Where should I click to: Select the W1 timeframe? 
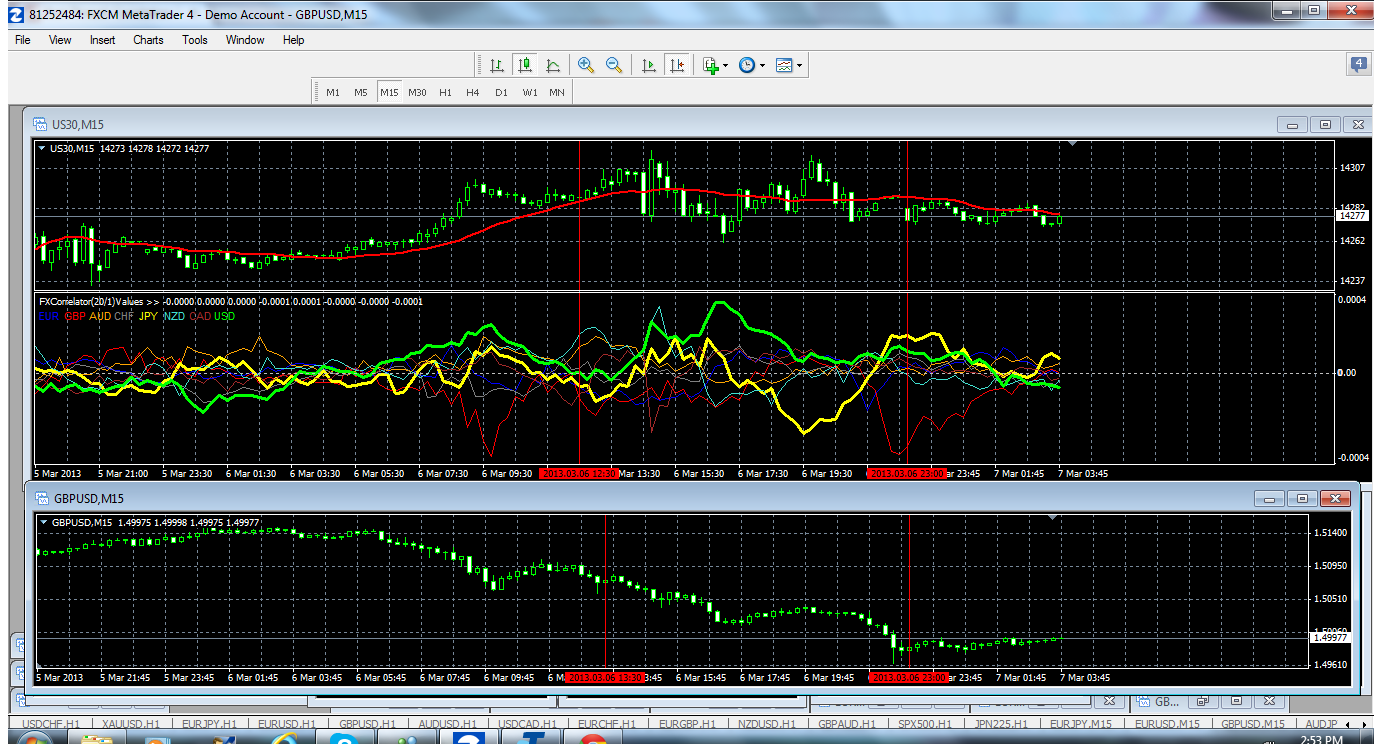[529, 92]
